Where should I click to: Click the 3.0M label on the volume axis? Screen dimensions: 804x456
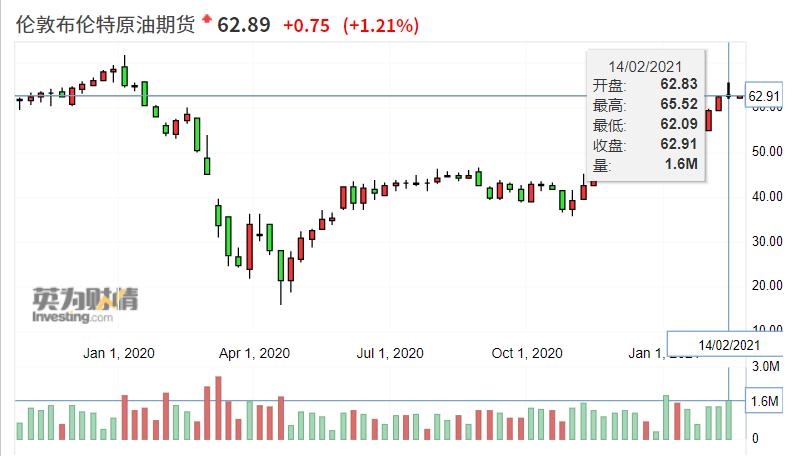pyautogui.click(x=765, y=367)
